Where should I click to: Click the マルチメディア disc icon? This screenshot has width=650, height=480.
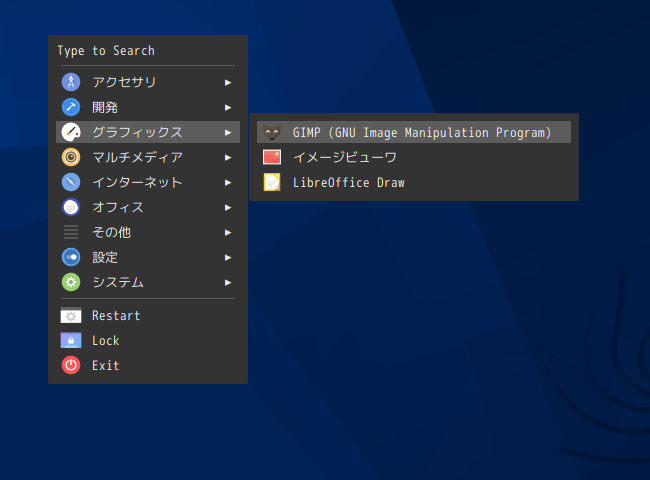tap(71, 157)
